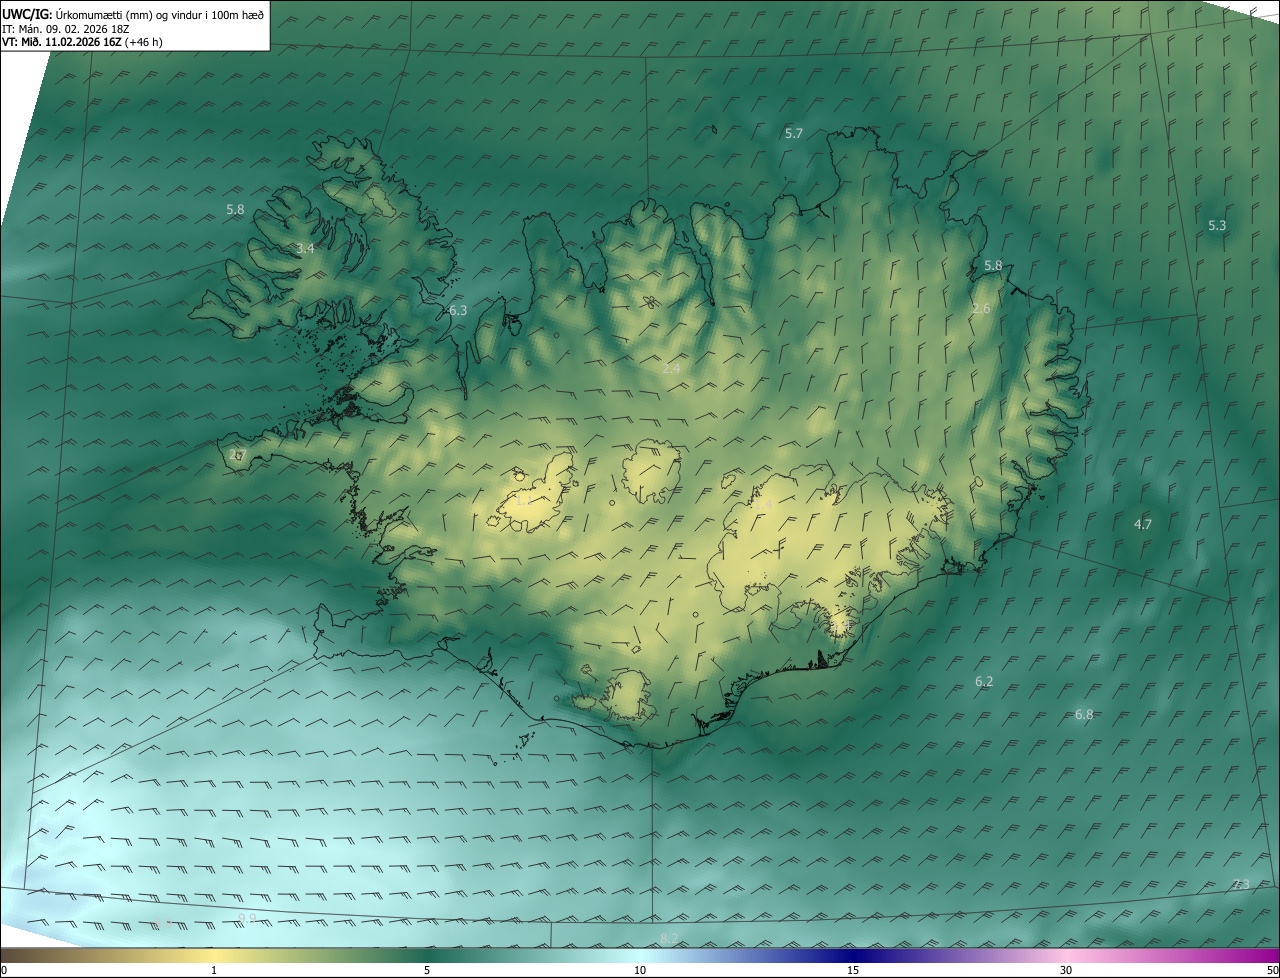Click the 6.2 value label
Screen dimensions: 1280x978
pyautogui.click(x=984, y=682)
